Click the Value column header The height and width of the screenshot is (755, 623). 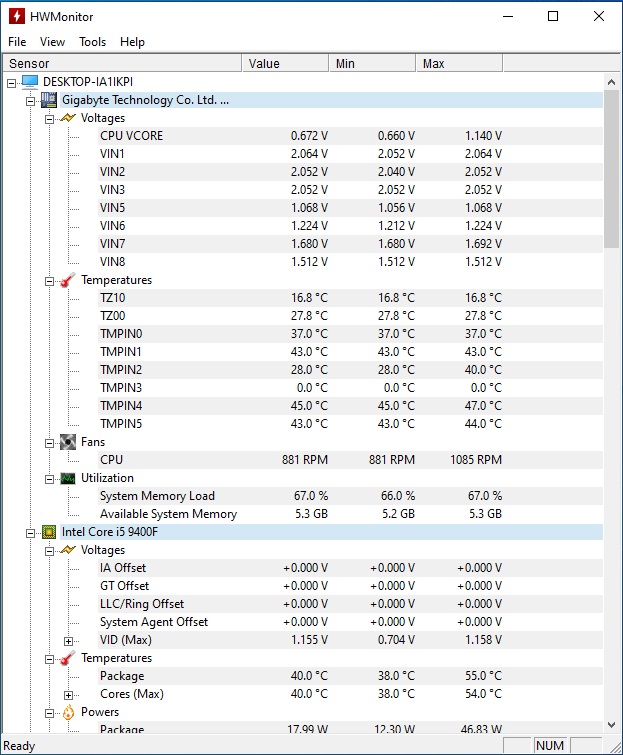[x=286, y=64]
